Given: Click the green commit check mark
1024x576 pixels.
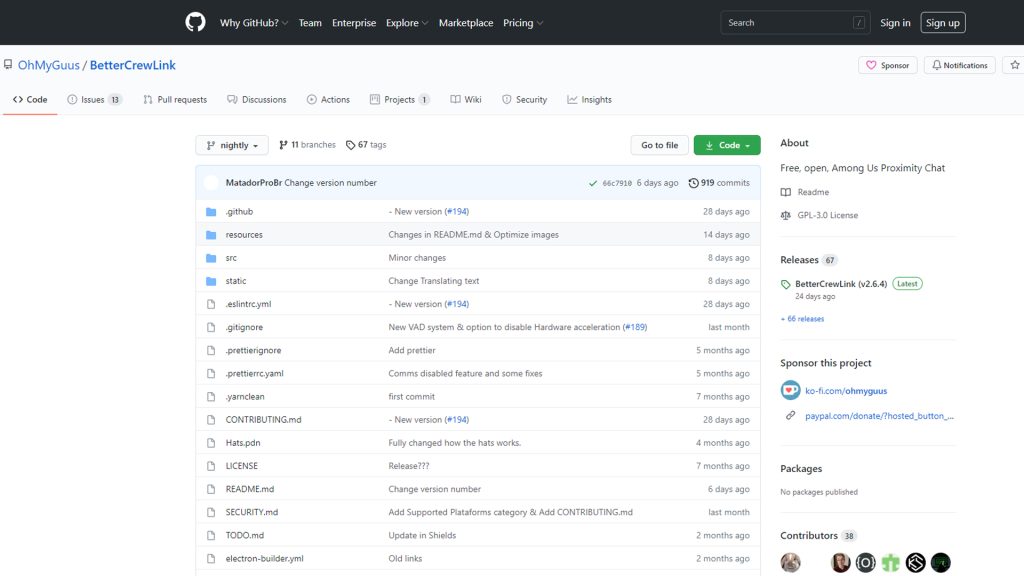Looking at the screenshot, I should [x=593, y=182].
